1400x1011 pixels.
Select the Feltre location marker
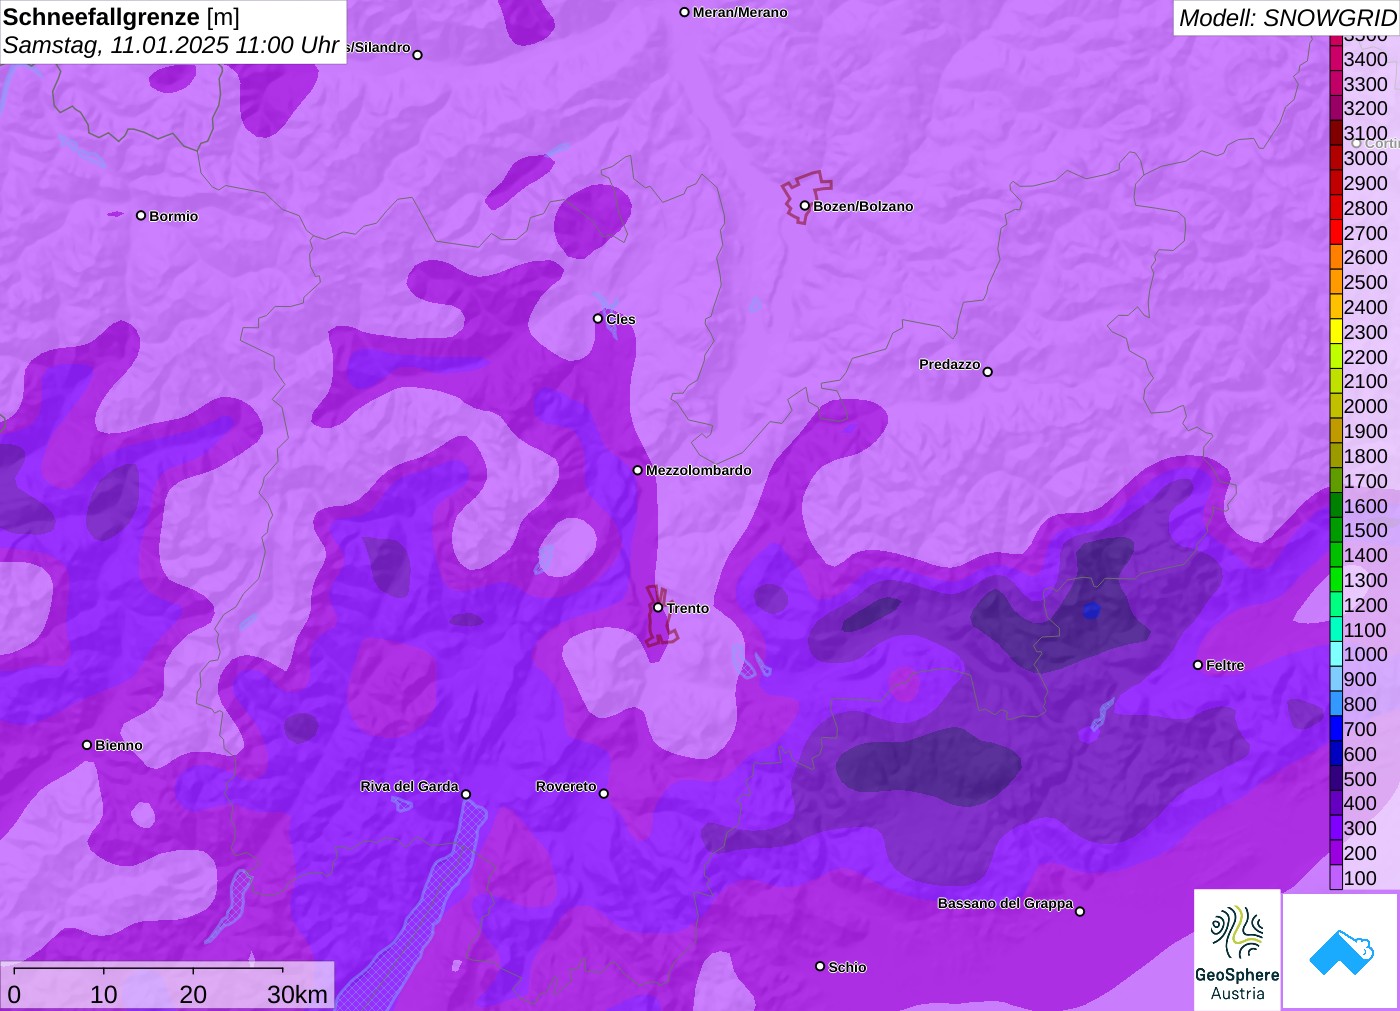[1197, 664]
